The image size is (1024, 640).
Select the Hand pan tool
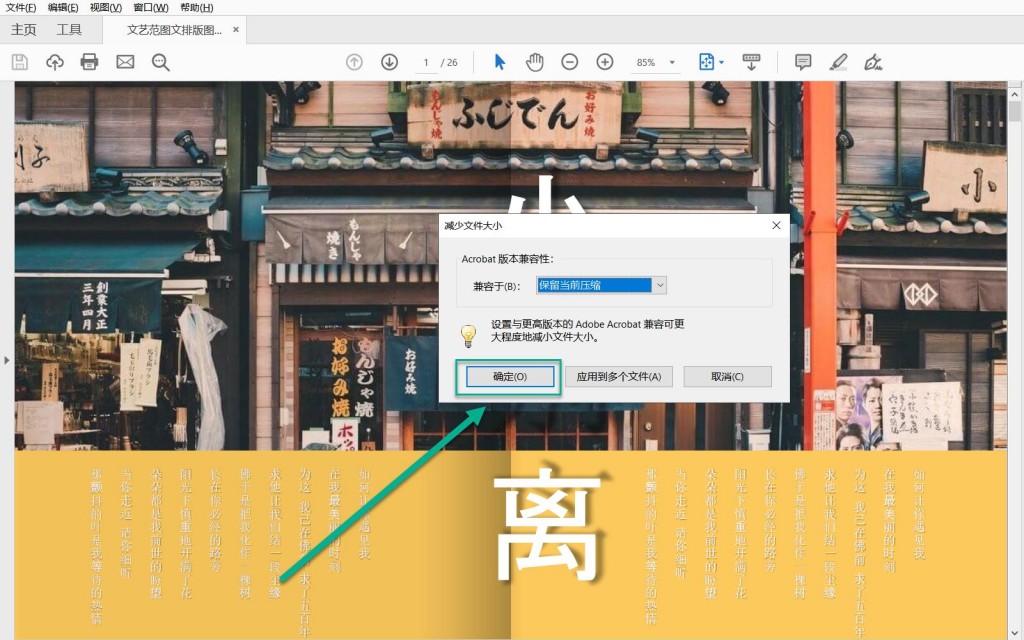coord(535,62)
